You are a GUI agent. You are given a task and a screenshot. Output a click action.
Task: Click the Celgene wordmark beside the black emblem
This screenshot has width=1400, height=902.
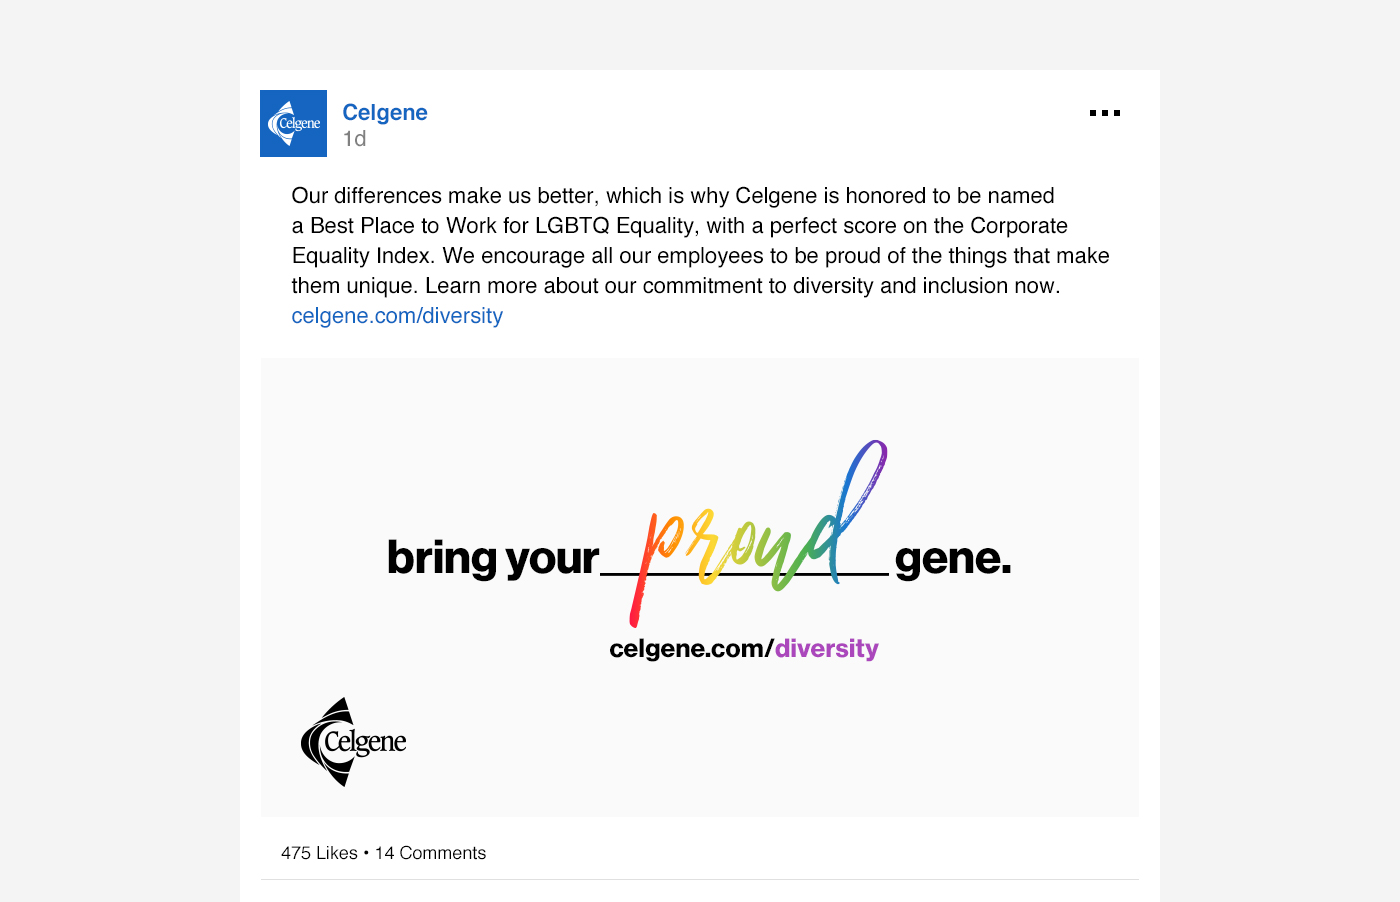[x=365, y=743]
